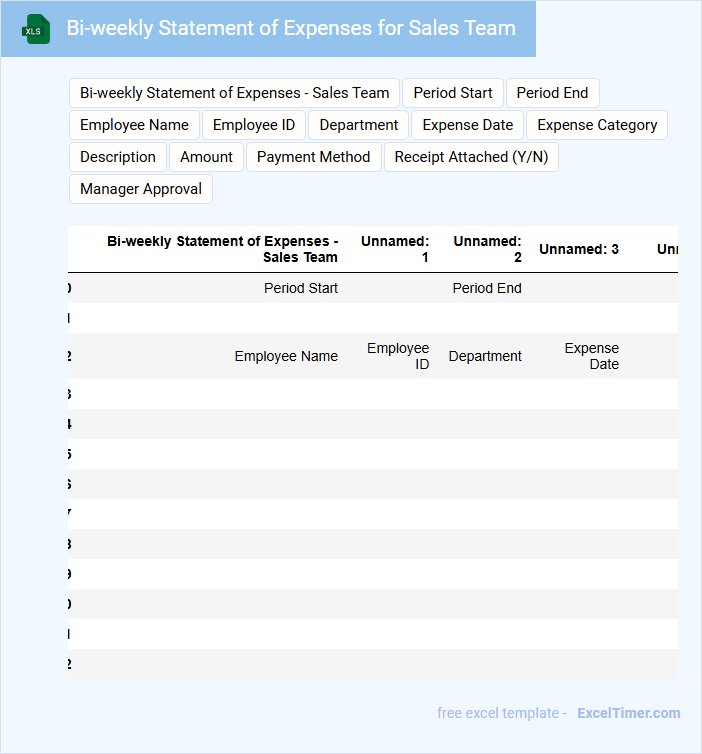Click the 'Department' table cell
The width and height of the screenshot is (702, 754).
485,356
